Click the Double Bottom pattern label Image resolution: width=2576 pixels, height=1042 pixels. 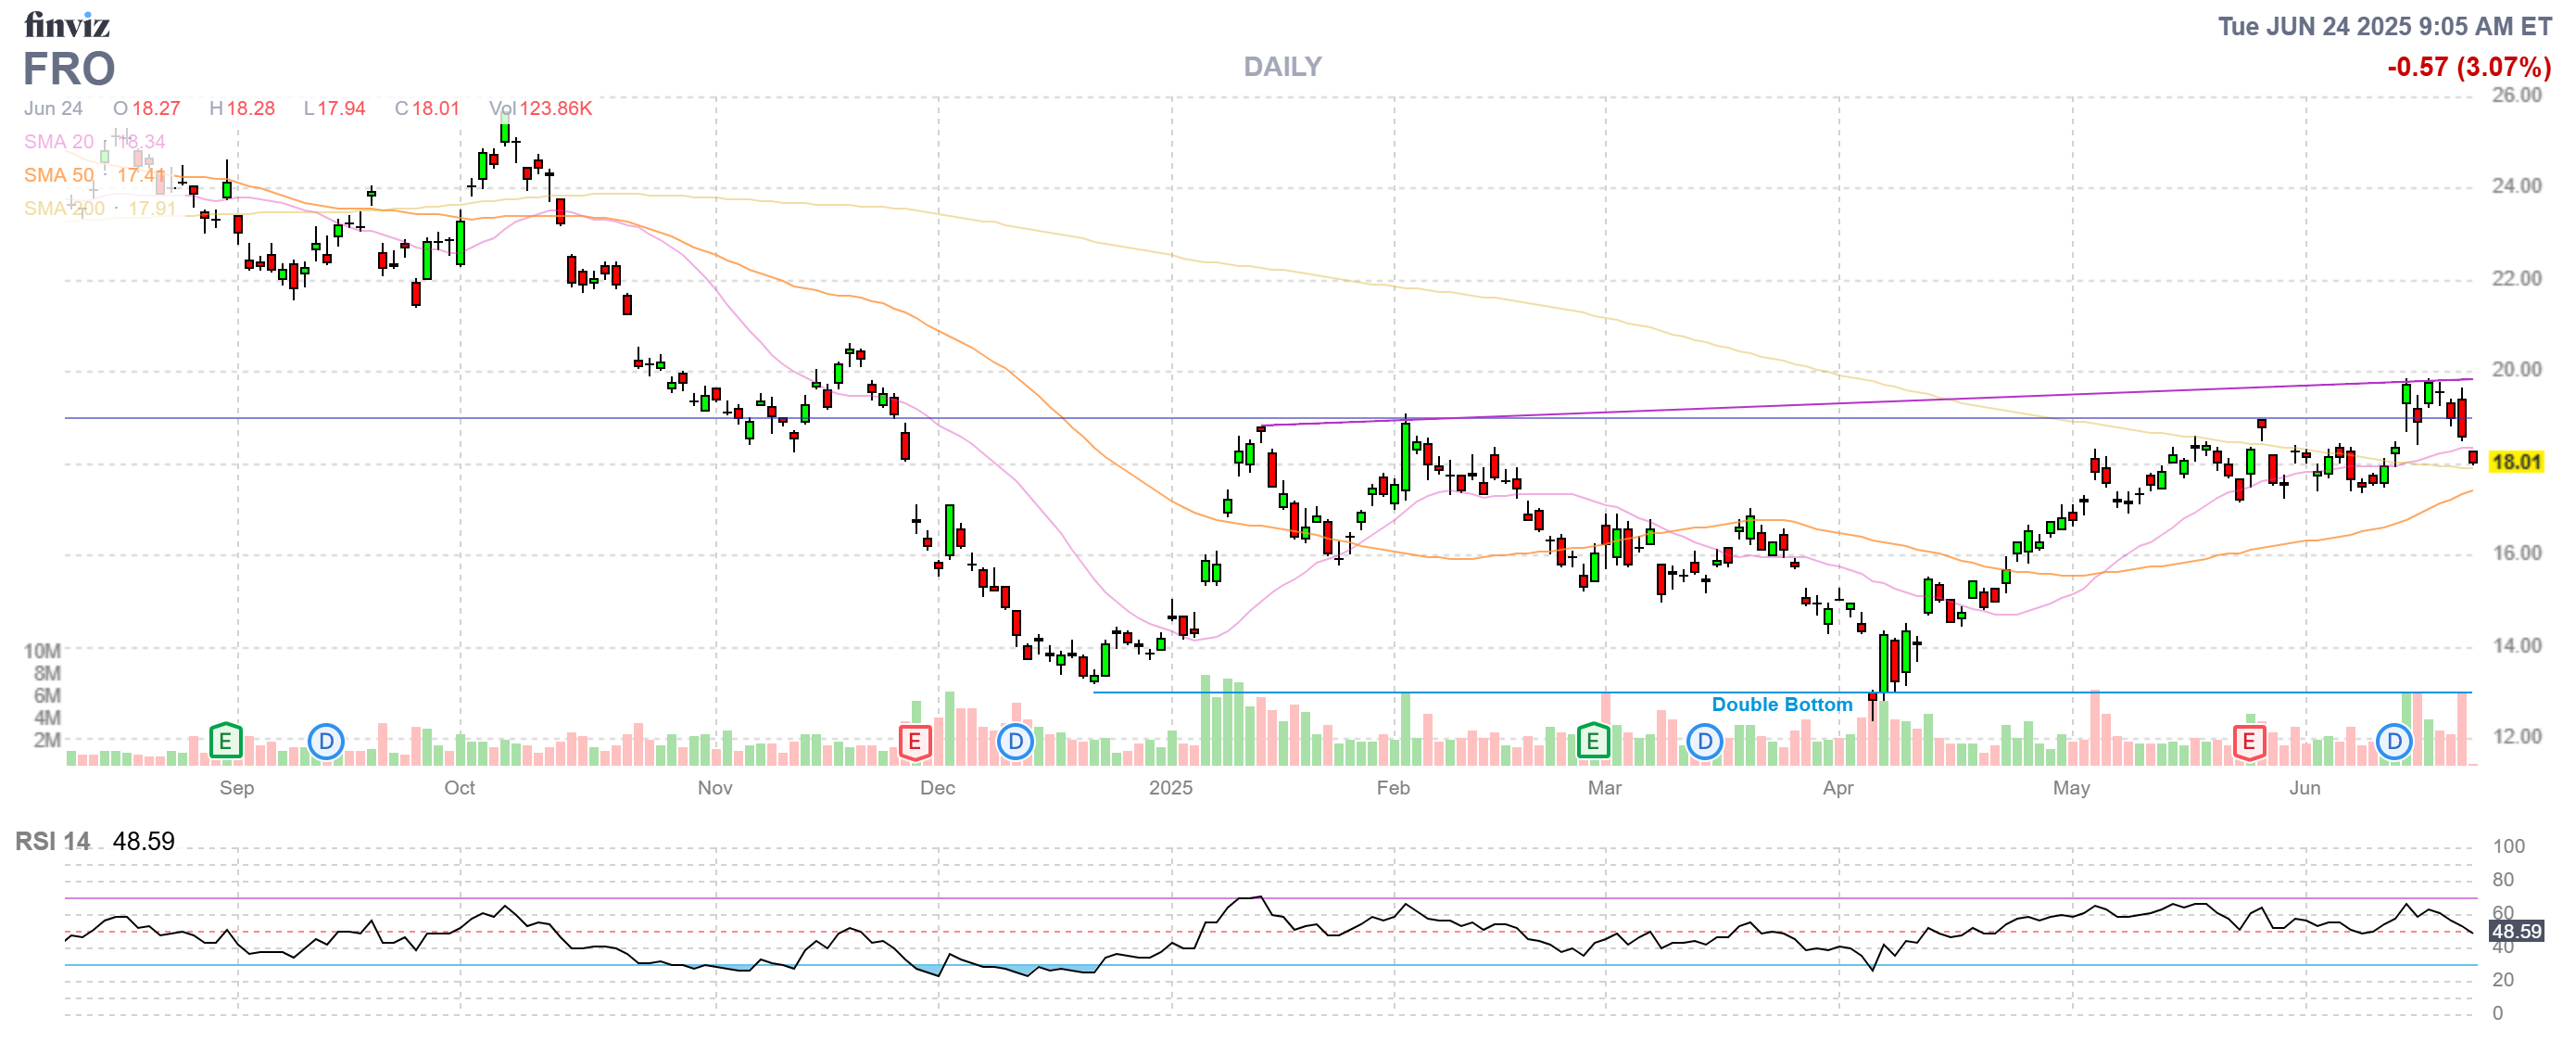(x=1781, y=705)
